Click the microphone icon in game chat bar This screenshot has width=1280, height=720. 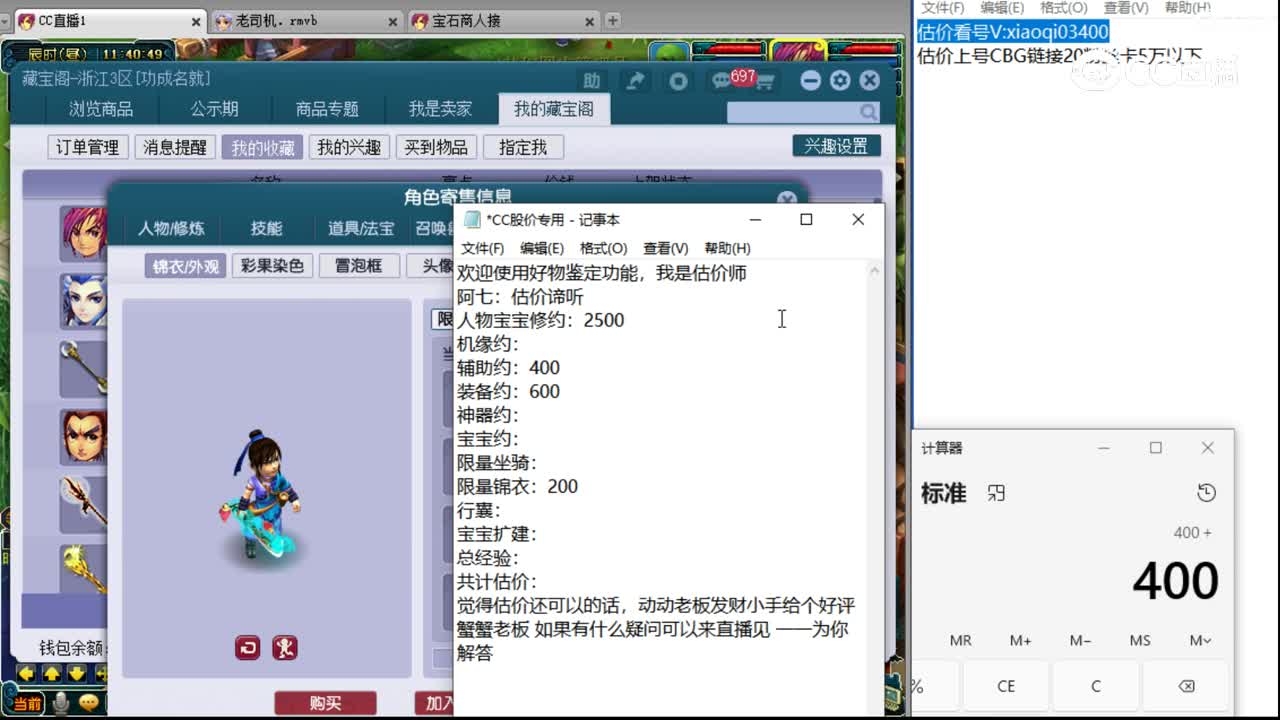click(x=61, y=703)
